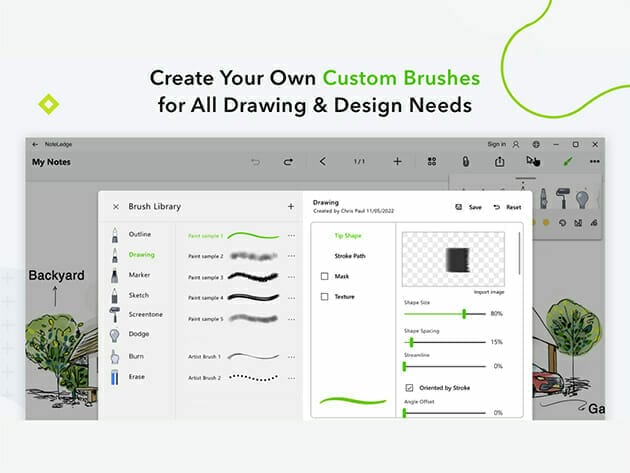Save the custom brush settings
Image resolution: width=630 pixels, height=473 pixels.
click(x=468, y=207)
